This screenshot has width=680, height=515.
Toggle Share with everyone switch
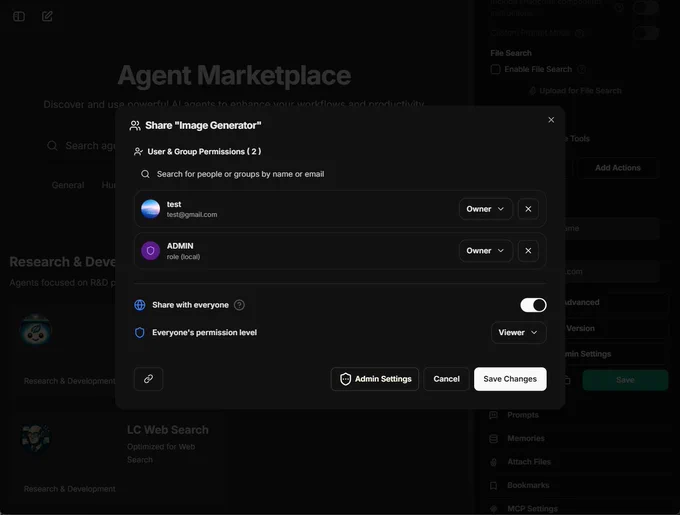click(533, 305)
